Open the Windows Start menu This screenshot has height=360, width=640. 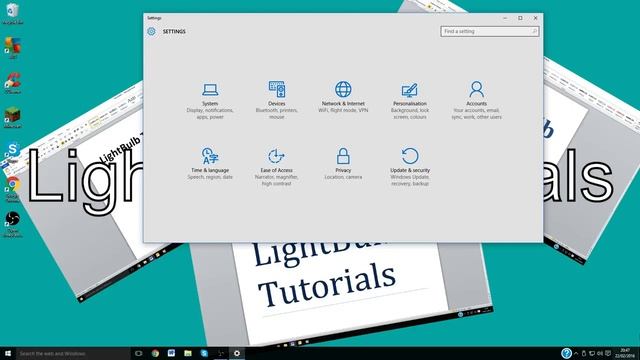[8, 353]
